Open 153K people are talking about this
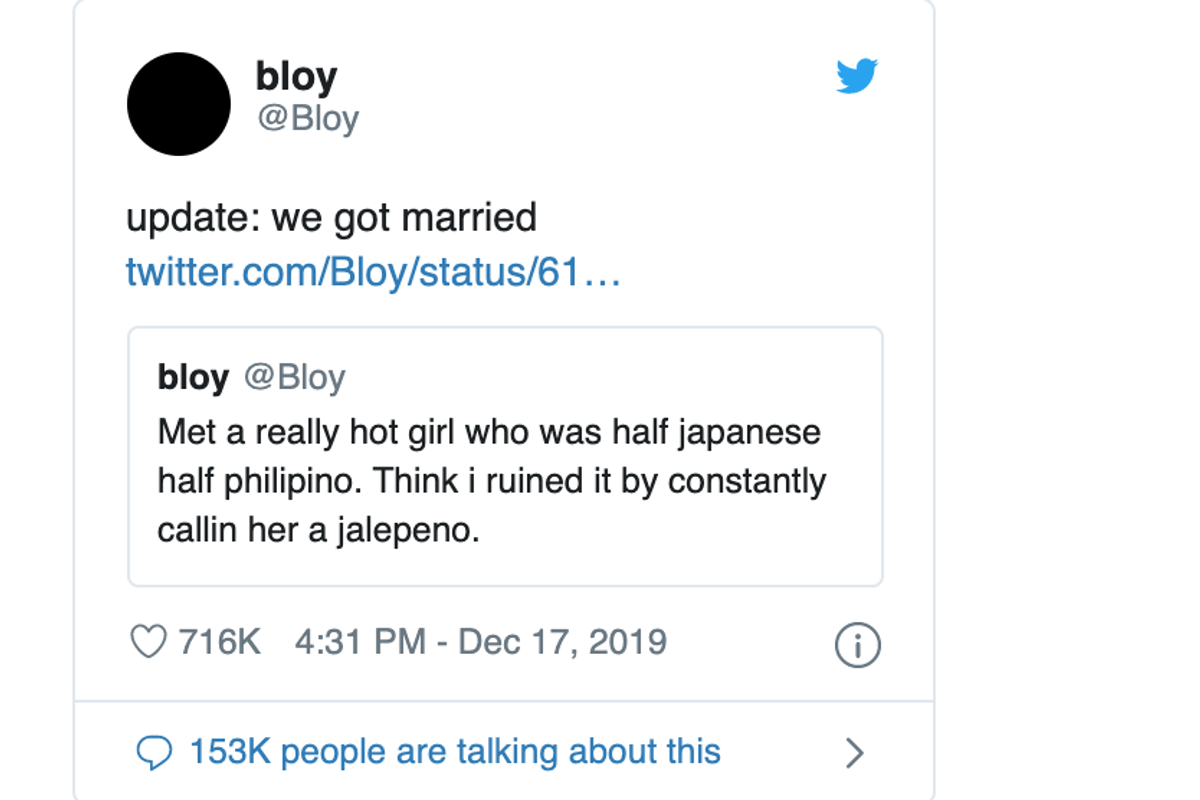This screenshot has height=800, width=1200. point(453,751)
